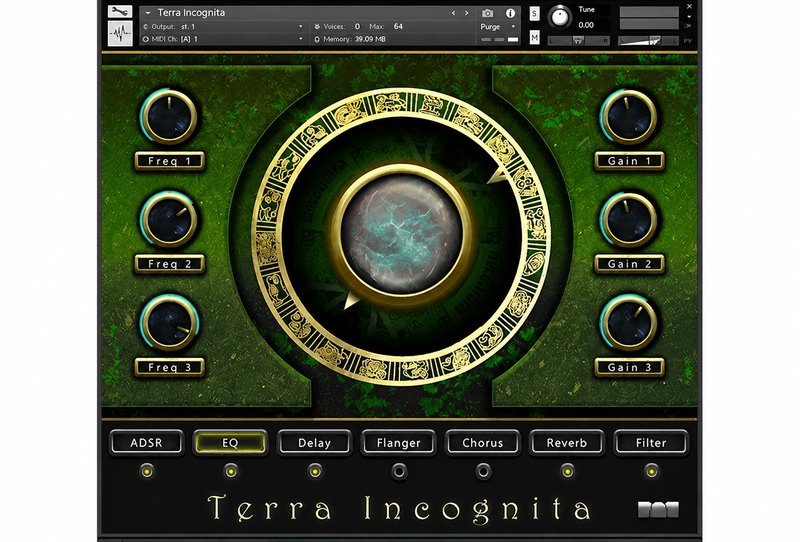Click the volume slider
Screen dimensions: 800x542
coord(648,41)
